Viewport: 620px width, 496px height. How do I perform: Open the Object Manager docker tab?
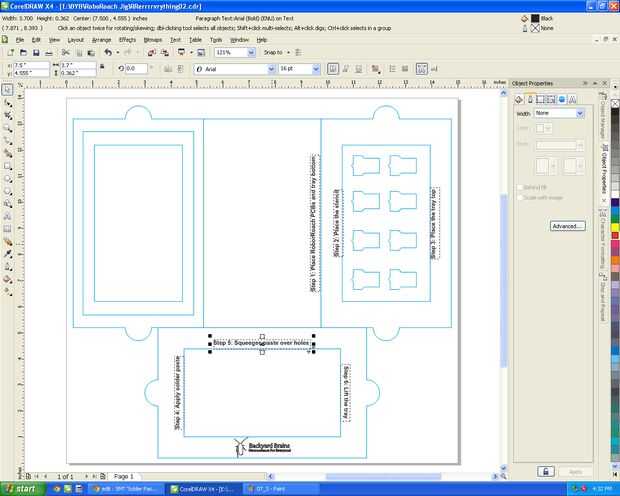tap(603, 115)
